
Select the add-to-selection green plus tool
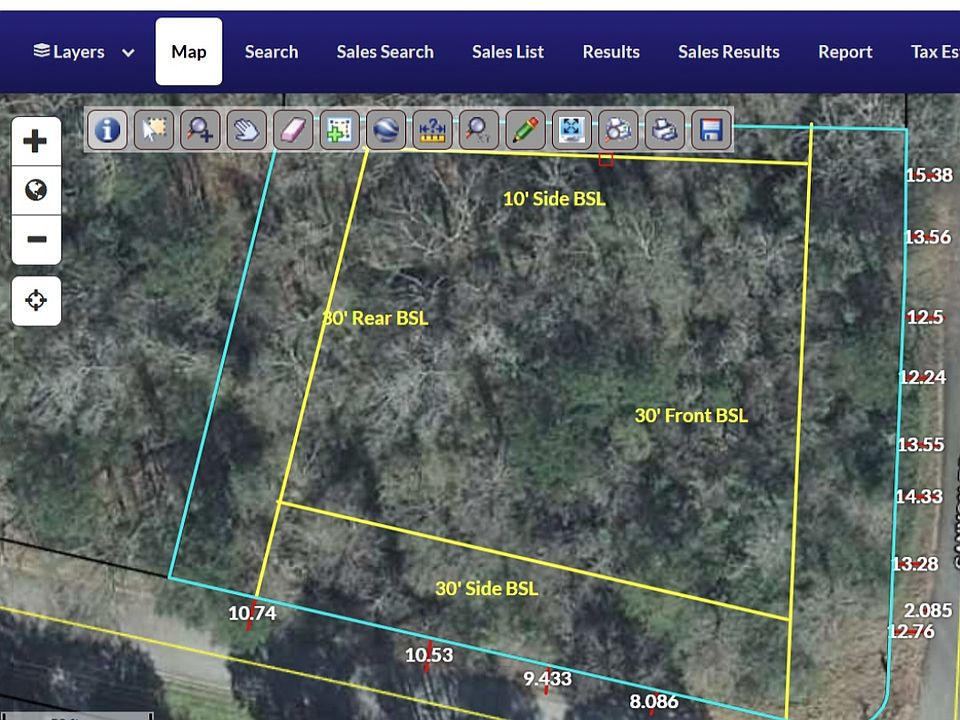tap(340, 130)
